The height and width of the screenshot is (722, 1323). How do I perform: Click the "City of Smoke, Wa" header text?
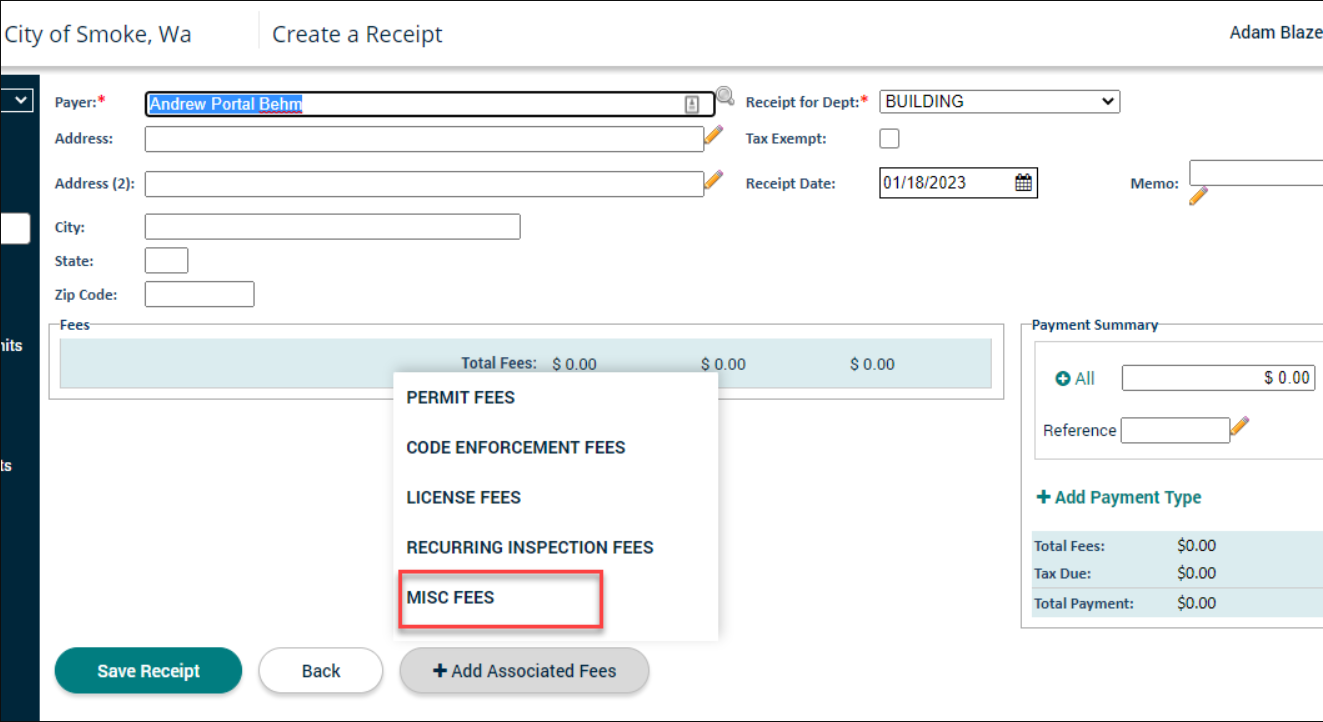[98, 34]
